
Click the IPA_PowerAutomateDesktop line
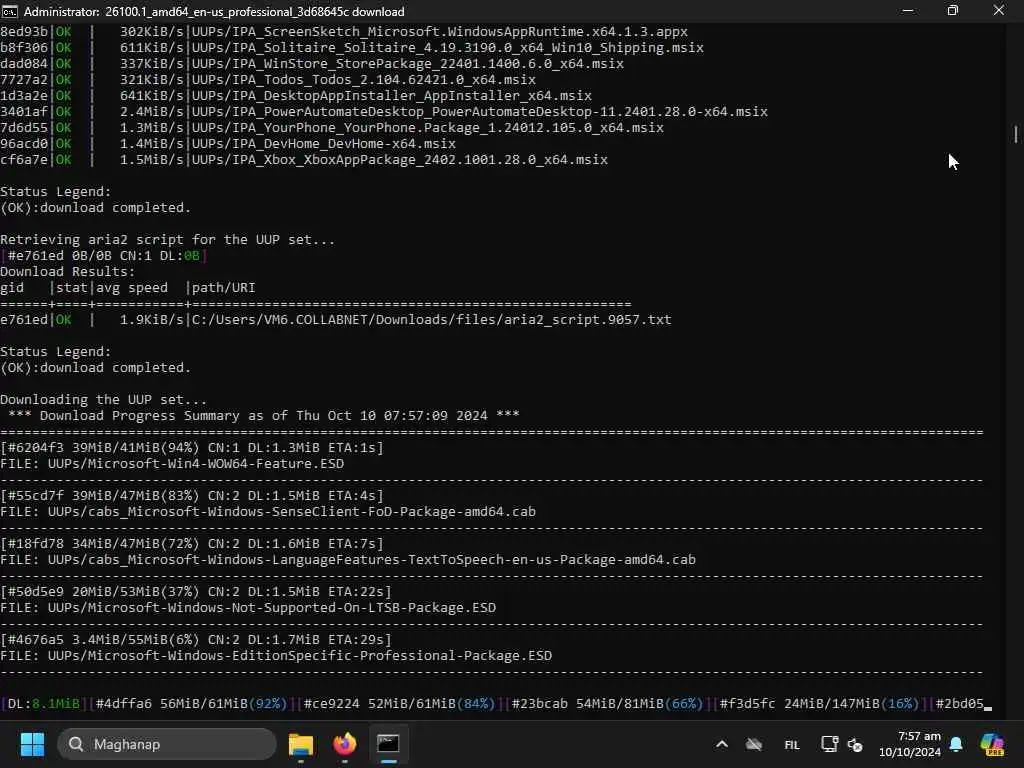click(384, 112)
